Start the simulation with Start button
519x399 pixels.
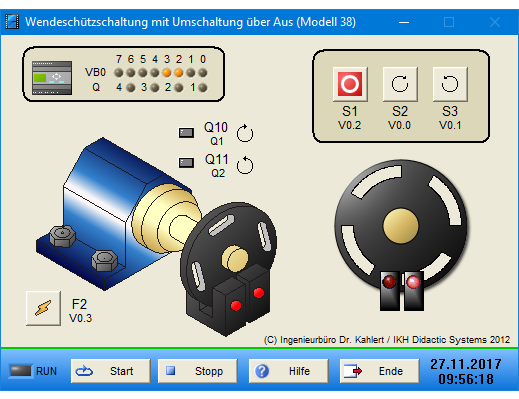point(111,371)
